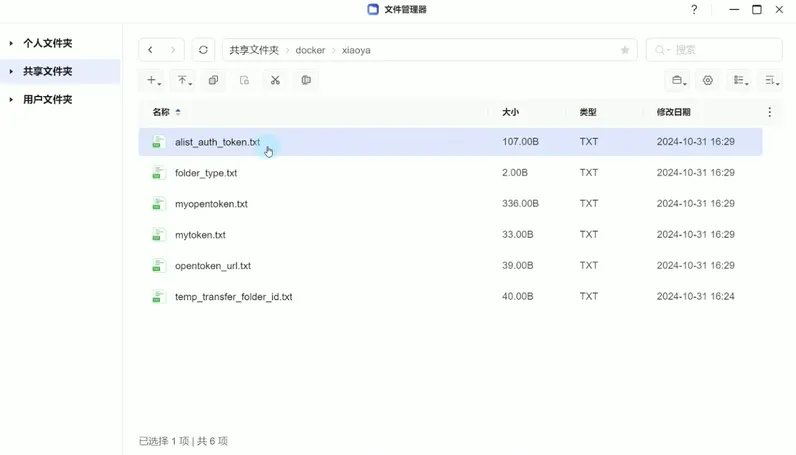796x455 pixels.
Task: Go back to the previous folder
Action: pyautogui.click(x=150, y=50)
